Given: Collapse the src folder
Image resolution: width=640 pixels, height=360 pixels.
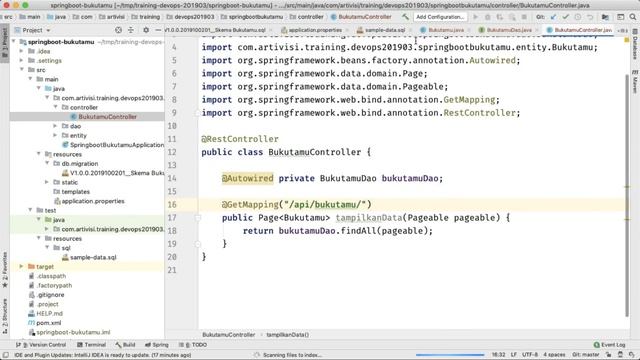Looking at the screenshot, I should (x=22, y=70).
